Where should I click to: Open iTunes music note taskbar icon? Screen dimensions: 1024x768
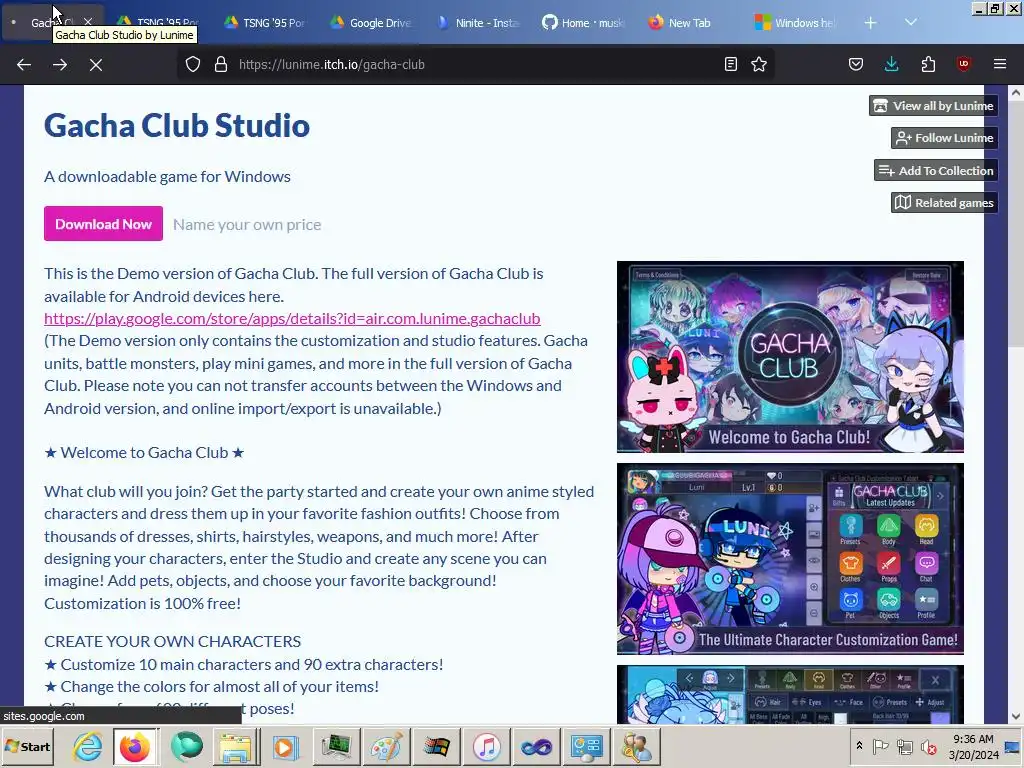(x=487, y=747)
